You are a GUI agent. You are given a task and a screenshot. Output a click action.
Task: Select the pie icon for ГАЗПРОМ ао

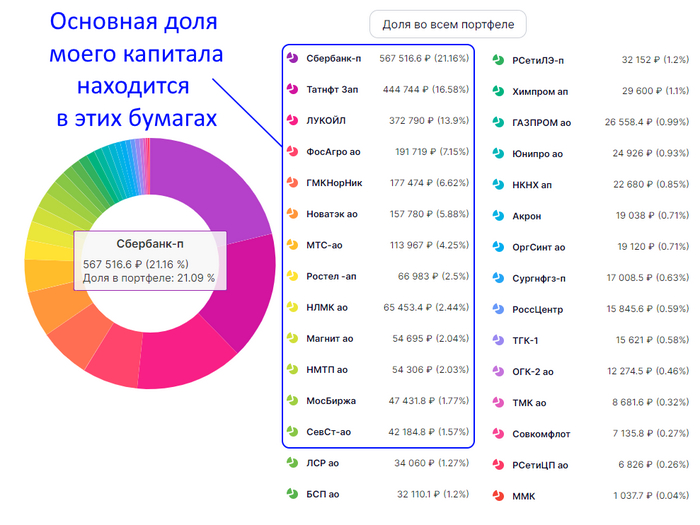coord(498,122)
